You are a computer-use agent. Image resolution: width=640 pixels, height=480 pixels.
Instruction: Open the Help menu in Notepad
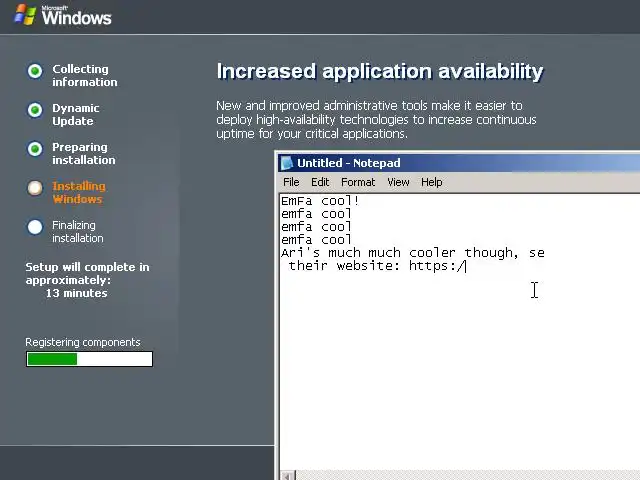(x=431, y=182)
